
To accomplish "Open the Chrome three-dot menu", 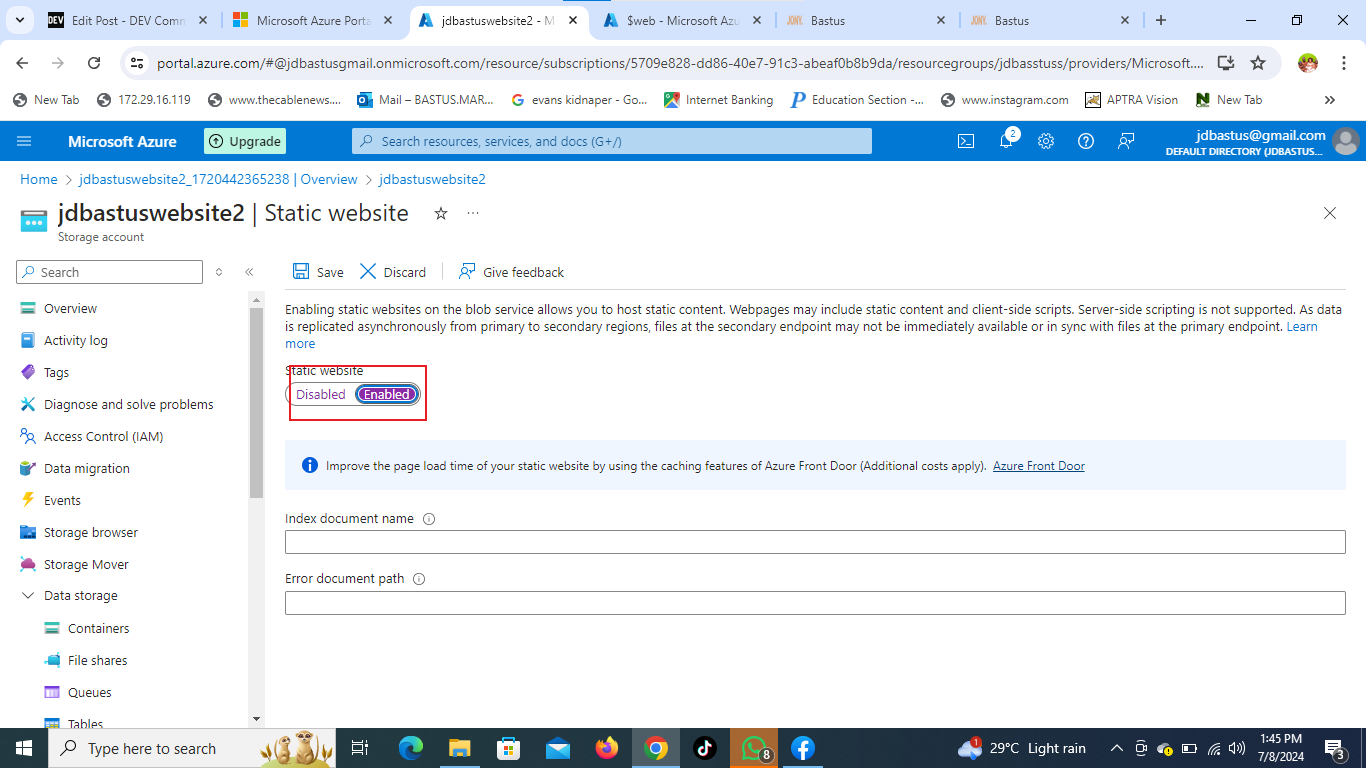I will 1344,63.
